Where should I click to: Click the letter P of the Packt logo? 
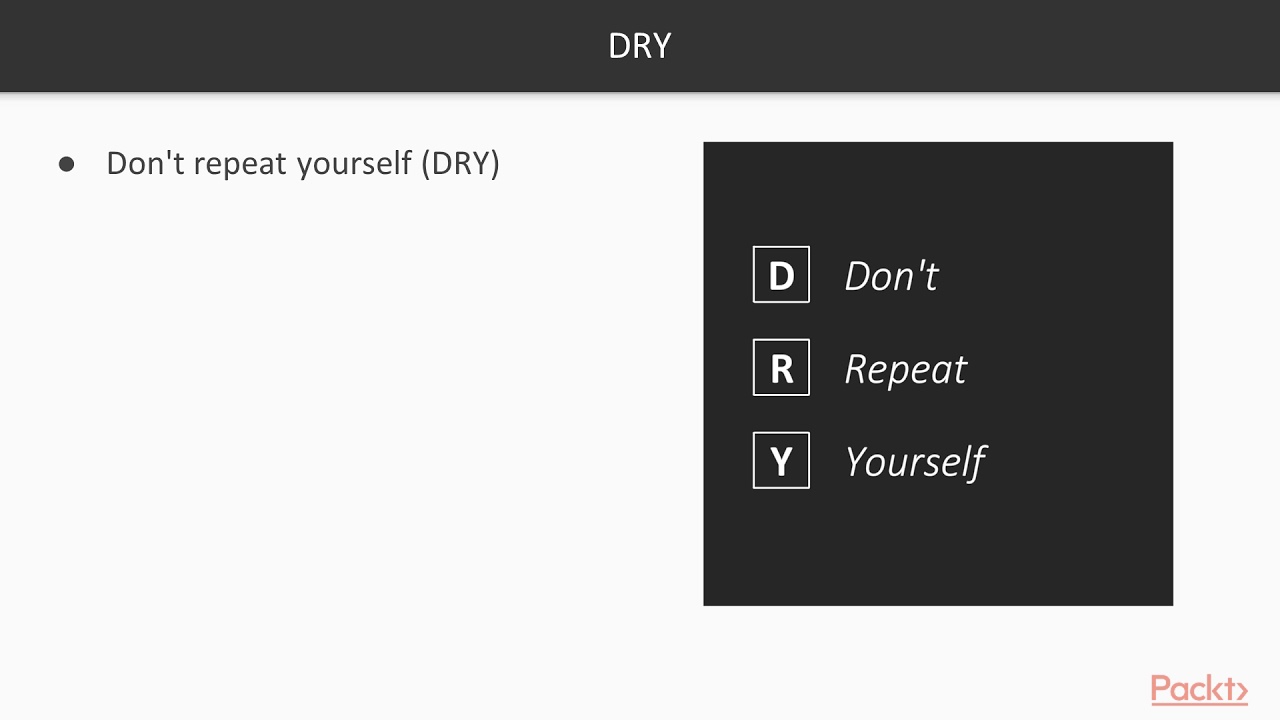1161,689
